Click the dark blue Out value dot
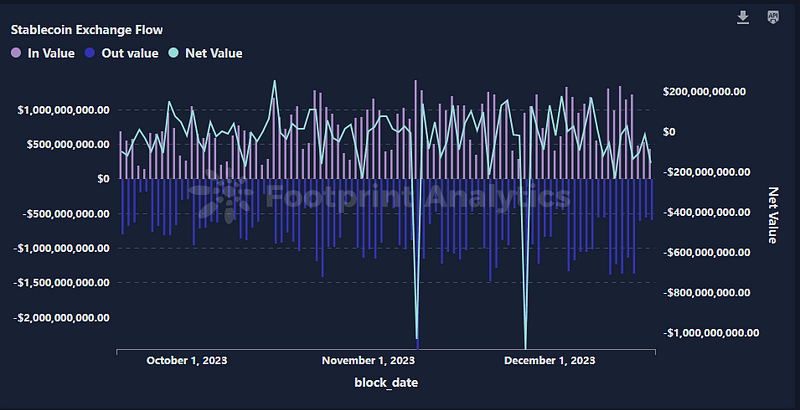 [90, 53]
